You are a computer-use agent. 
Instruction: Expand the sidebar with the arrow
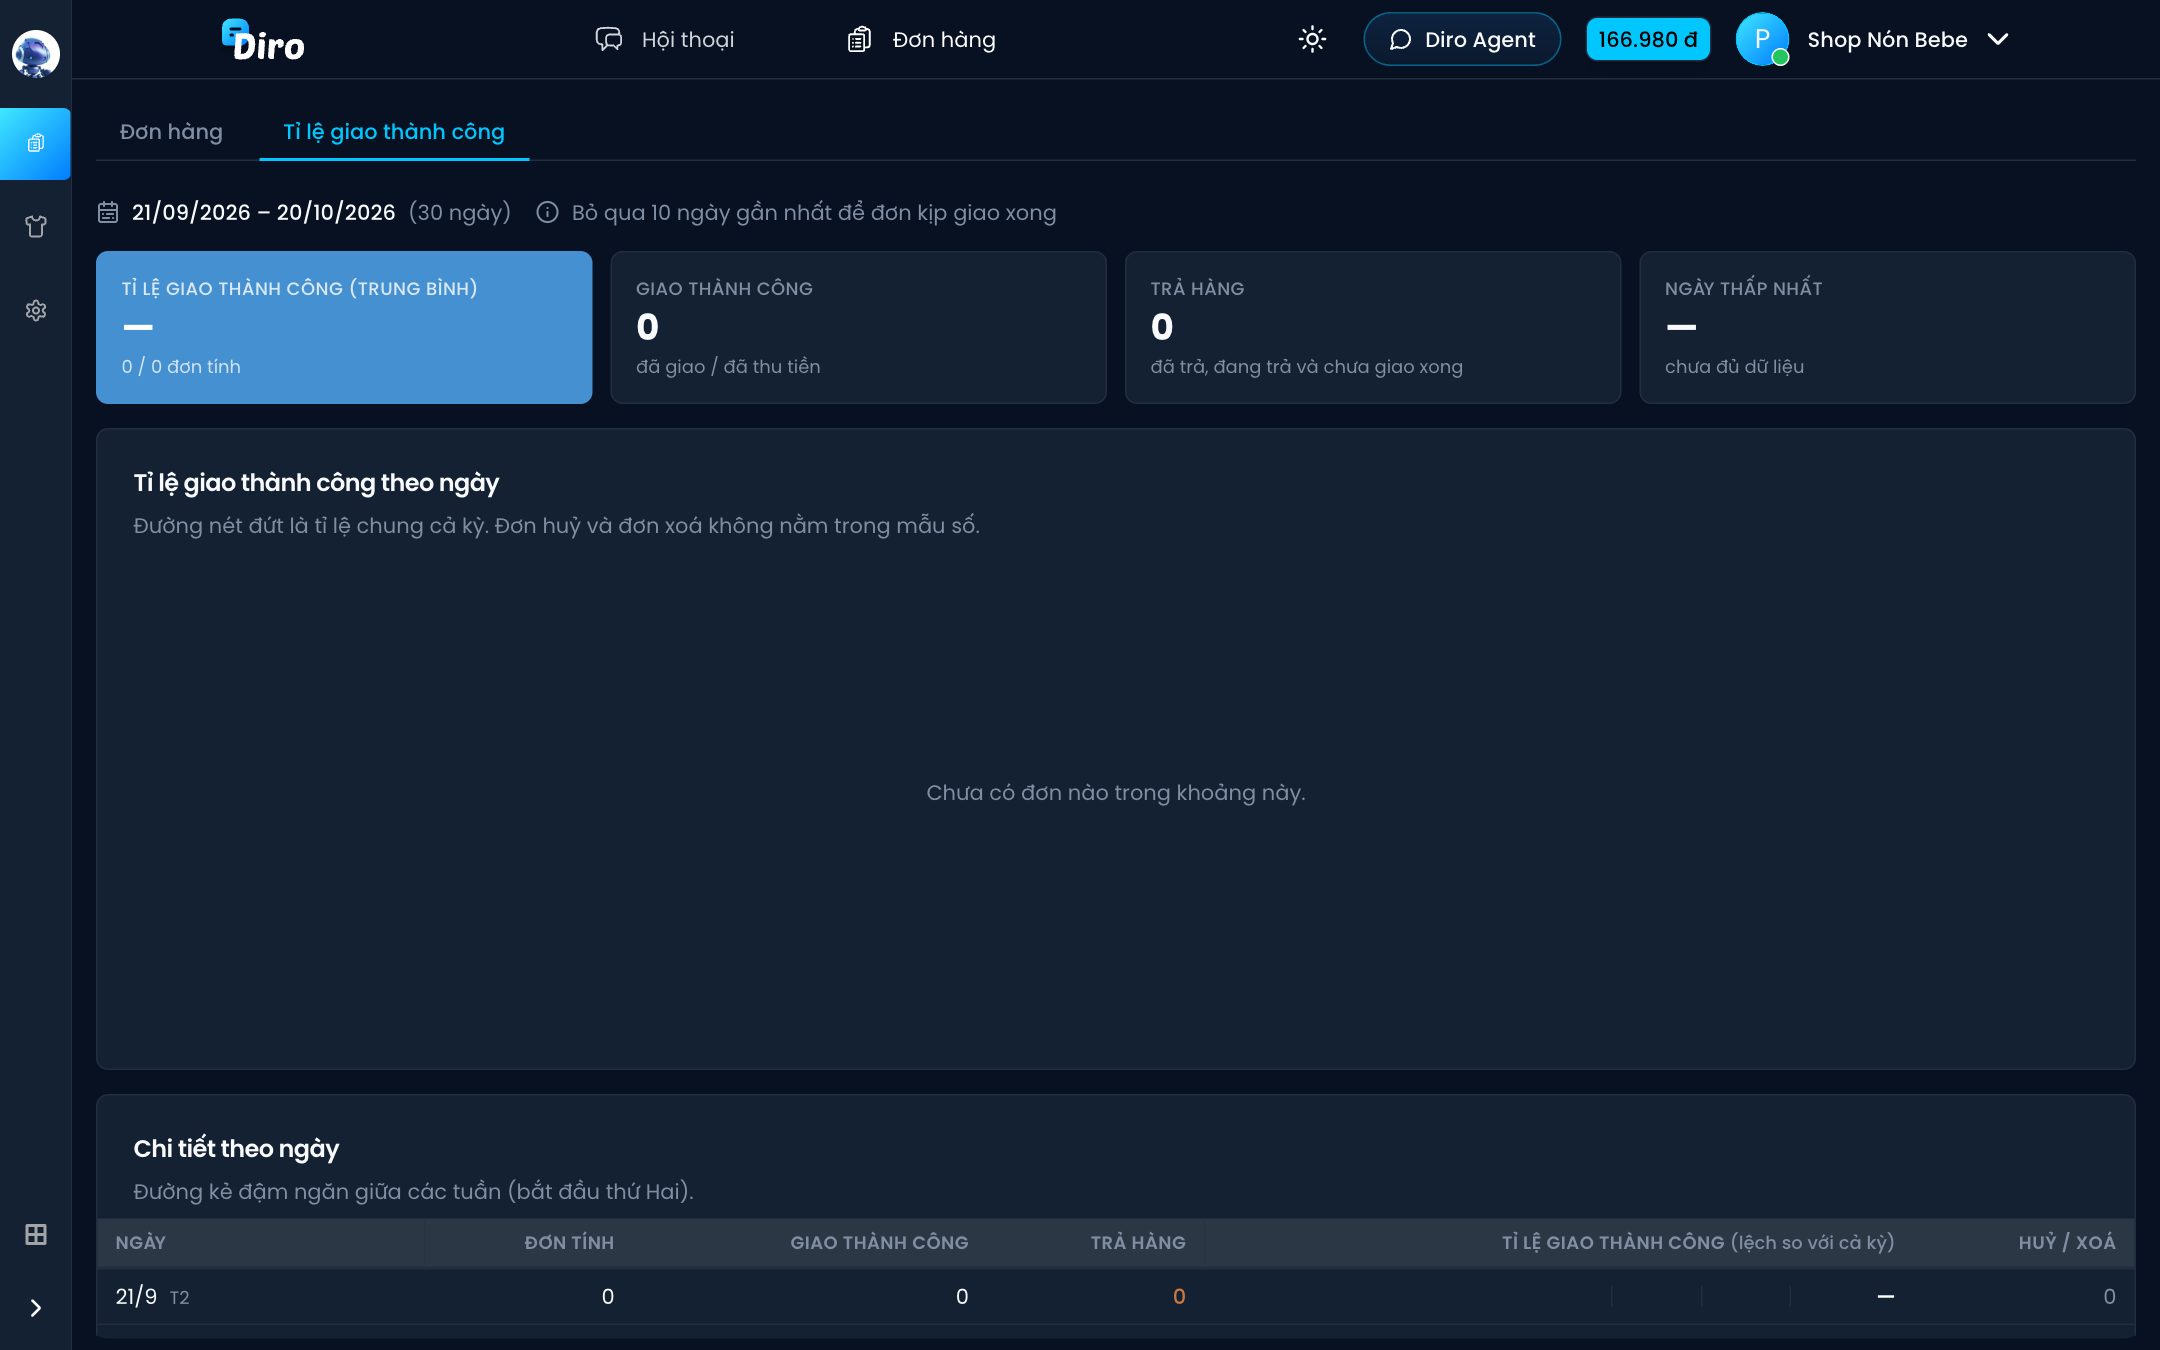pyautogui.click(x=35, y=1308)
